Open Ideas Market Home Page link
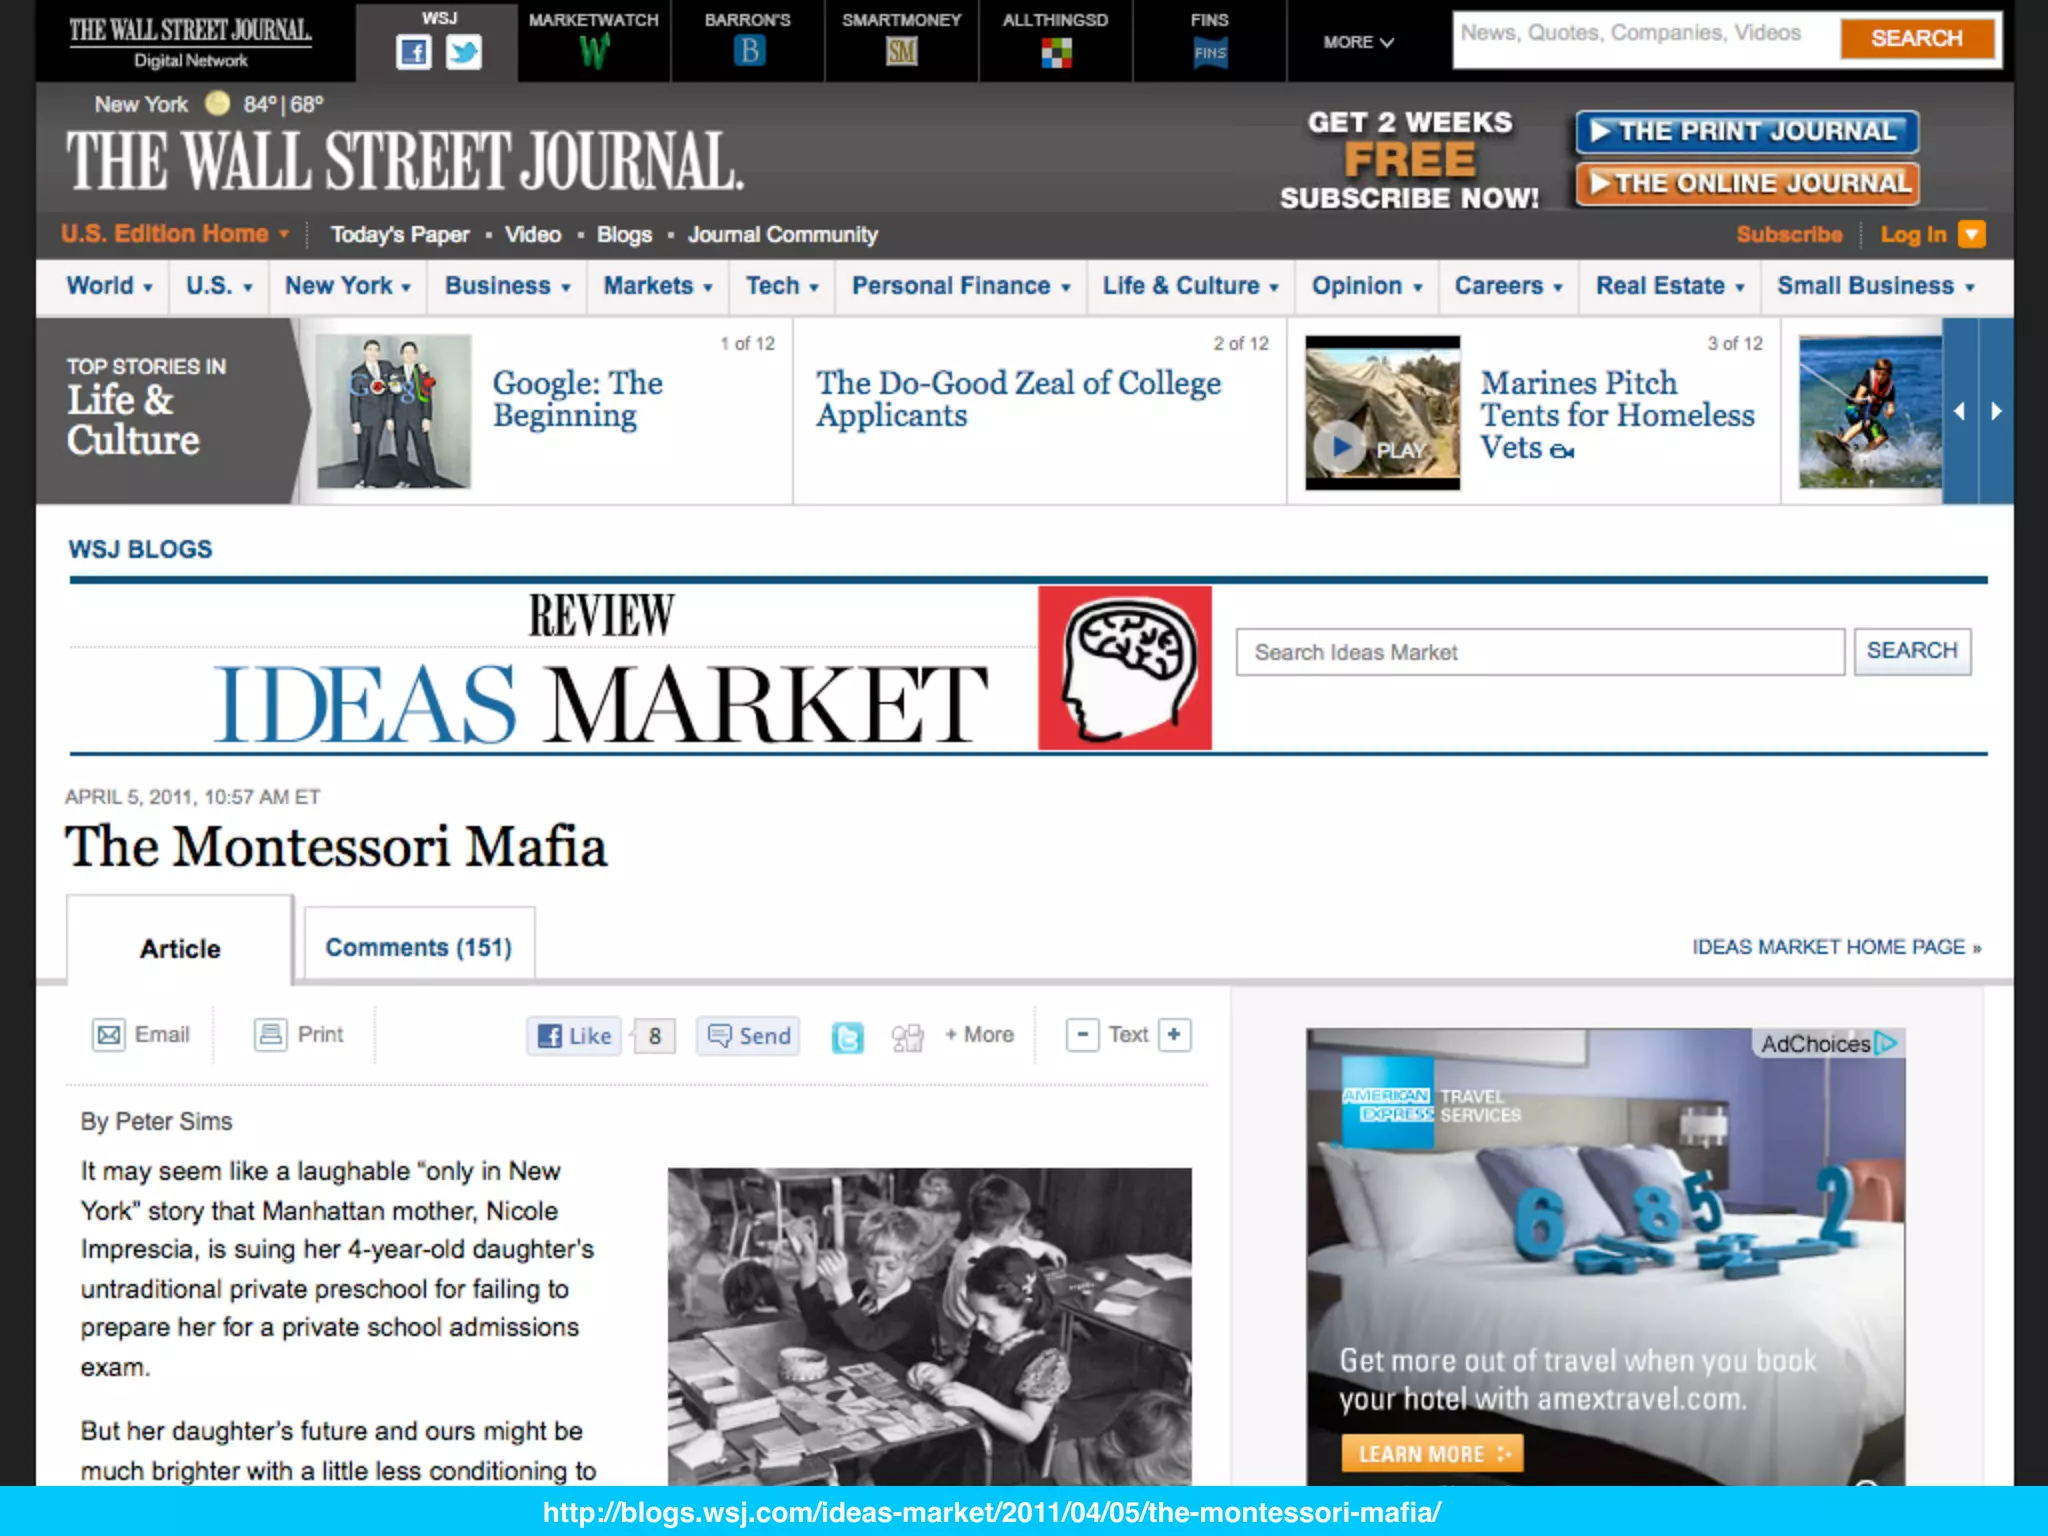The width and height of the screenshot is (2048, 1536). click(x=1836, y=947)
